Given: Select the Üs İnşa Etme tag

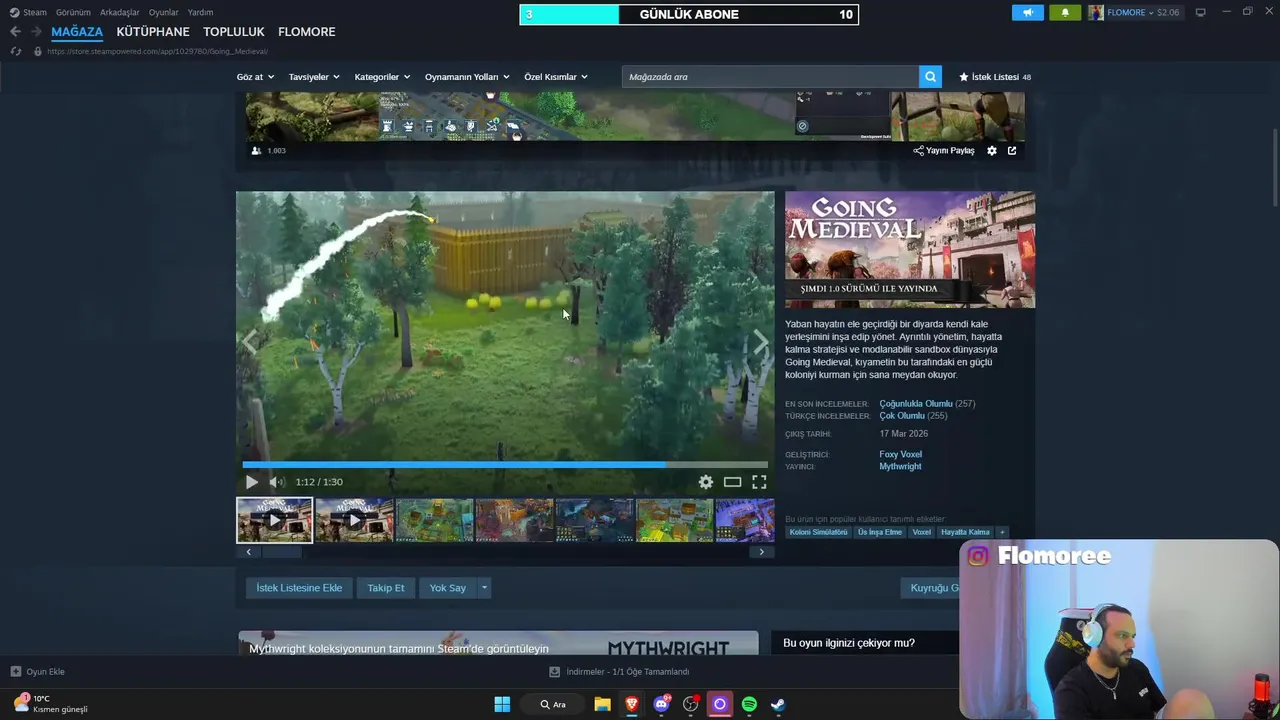Looking at the screenshot, I should (x=880, y=532).
